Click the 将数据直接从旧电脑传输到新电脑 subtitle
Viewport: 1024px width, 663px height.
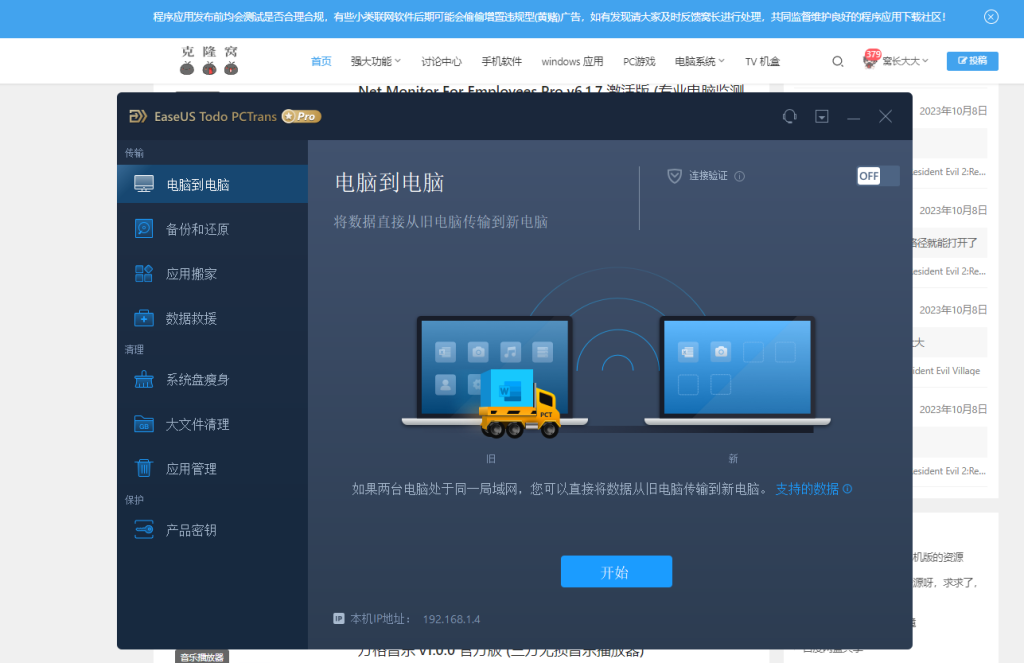[x=441, y=222]
